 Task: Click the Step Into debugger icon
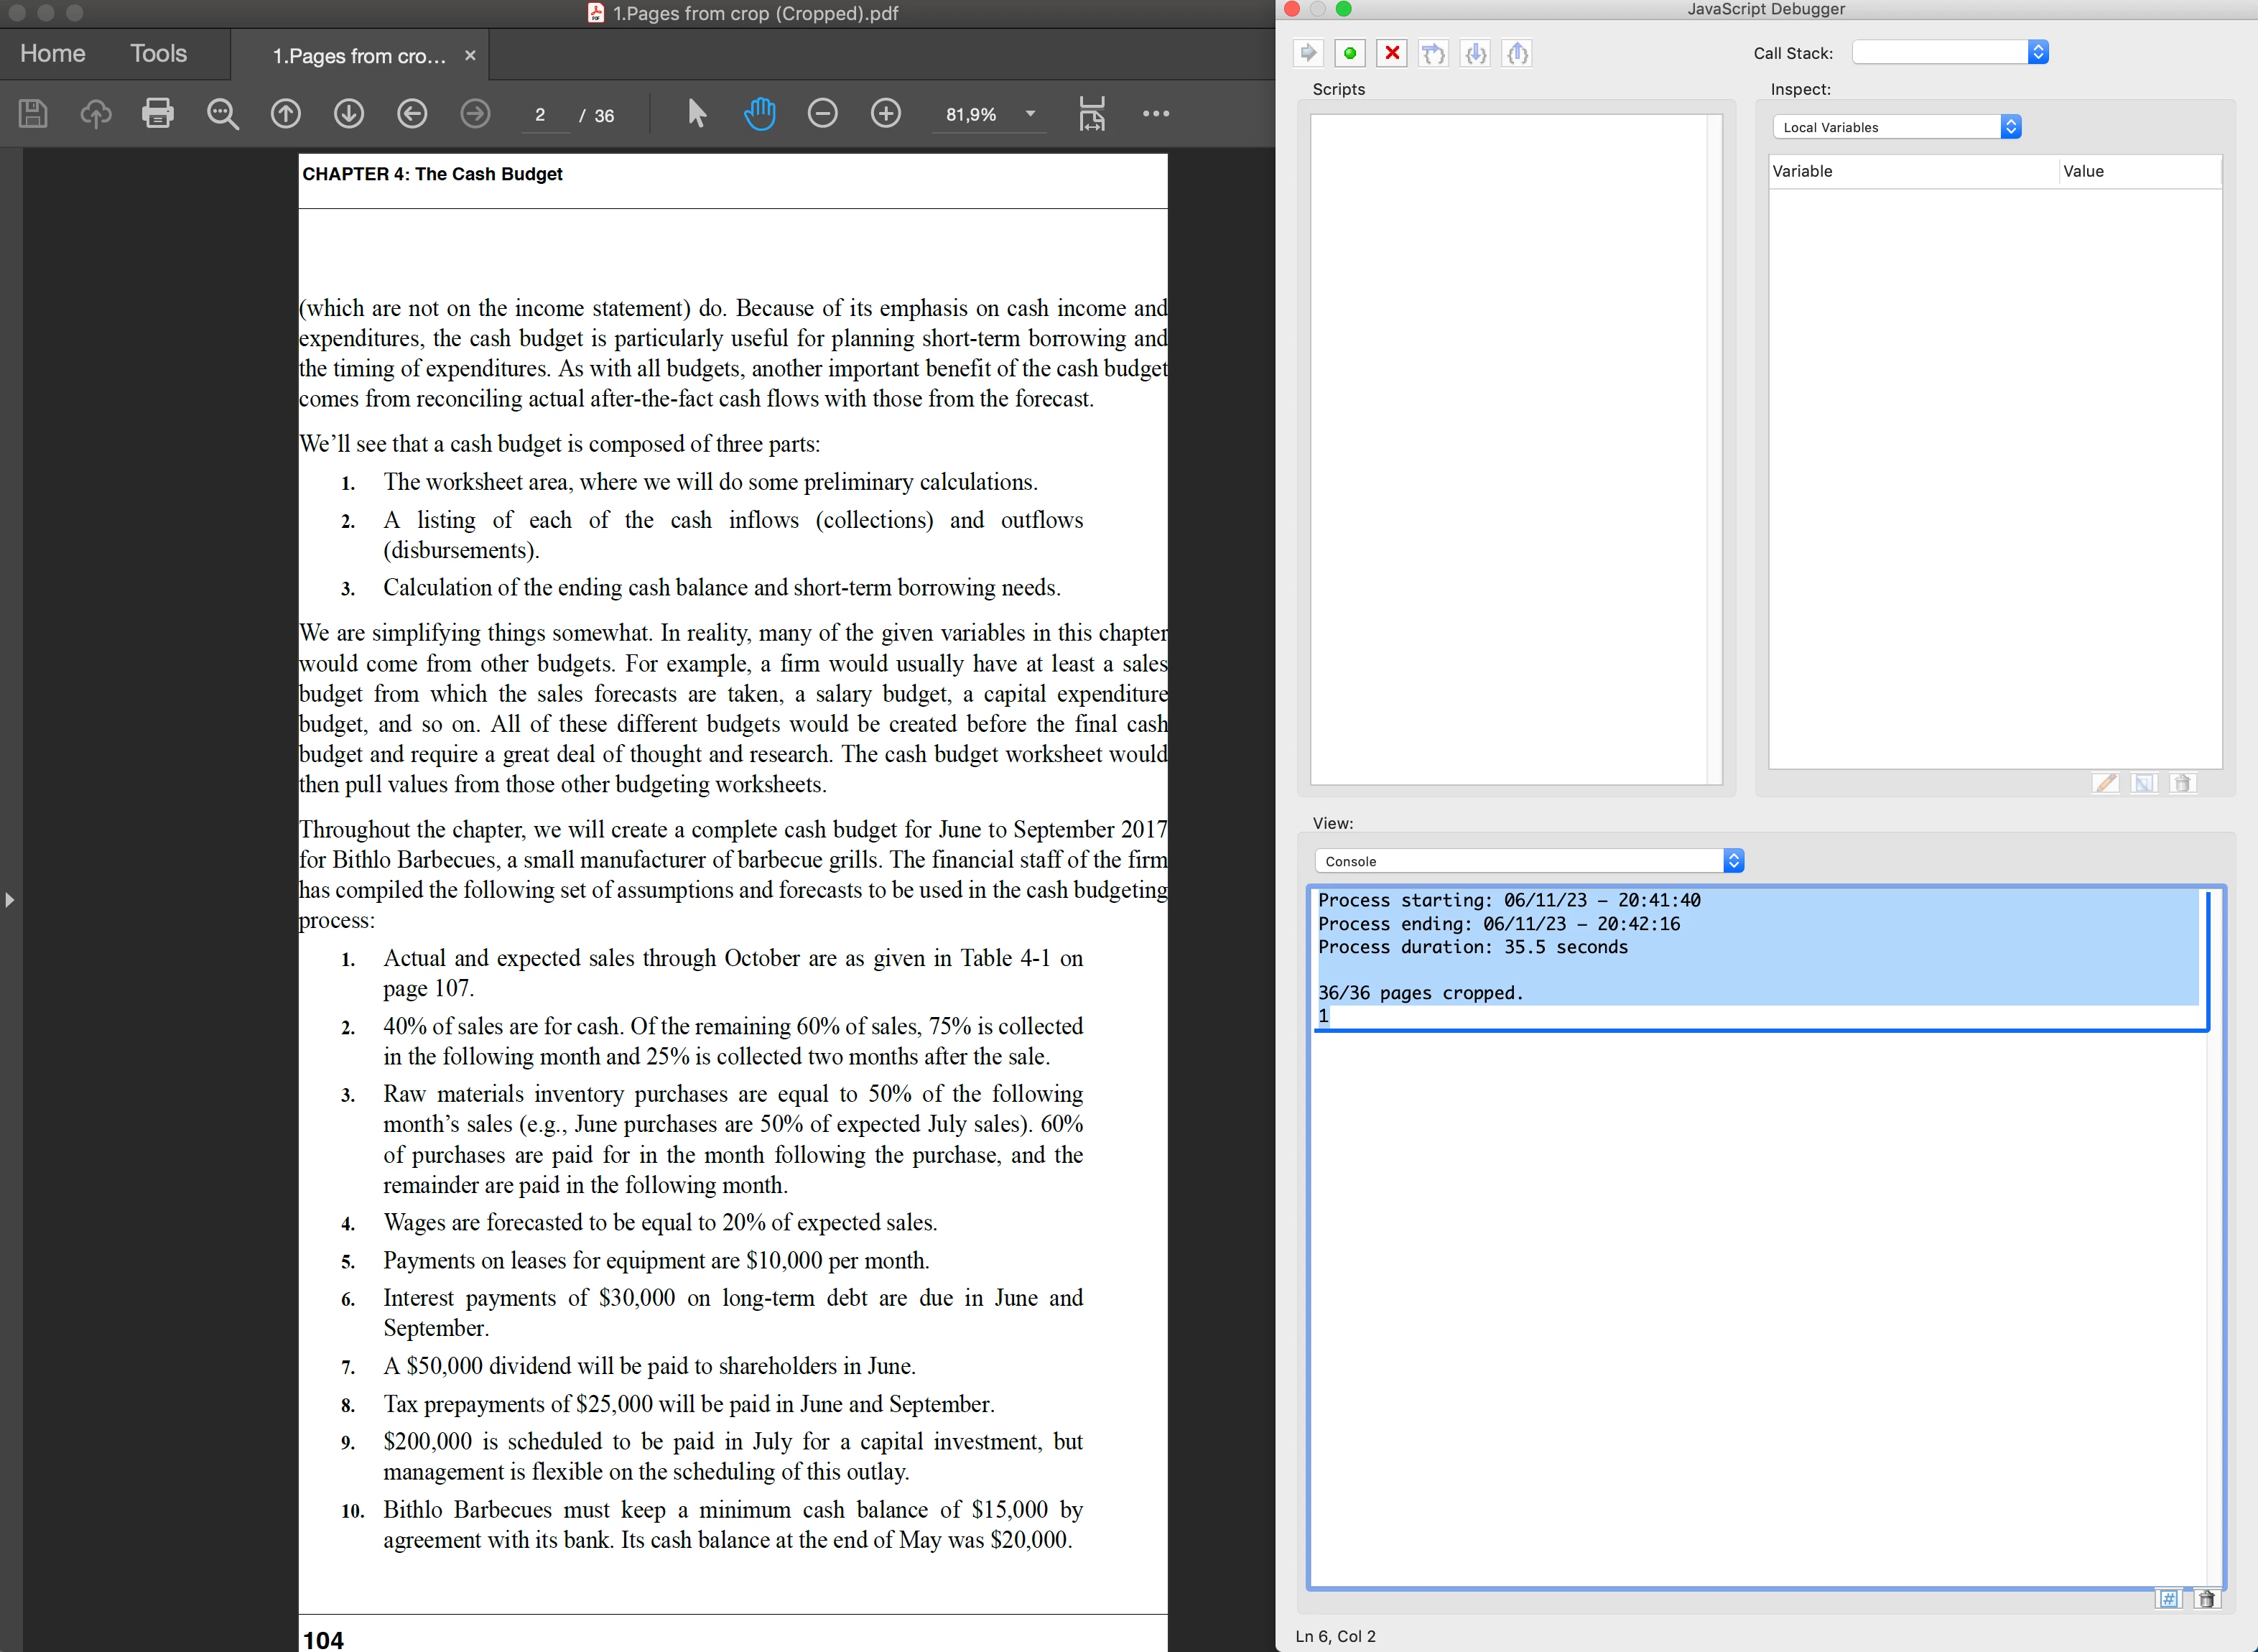tap(1476, 53)
